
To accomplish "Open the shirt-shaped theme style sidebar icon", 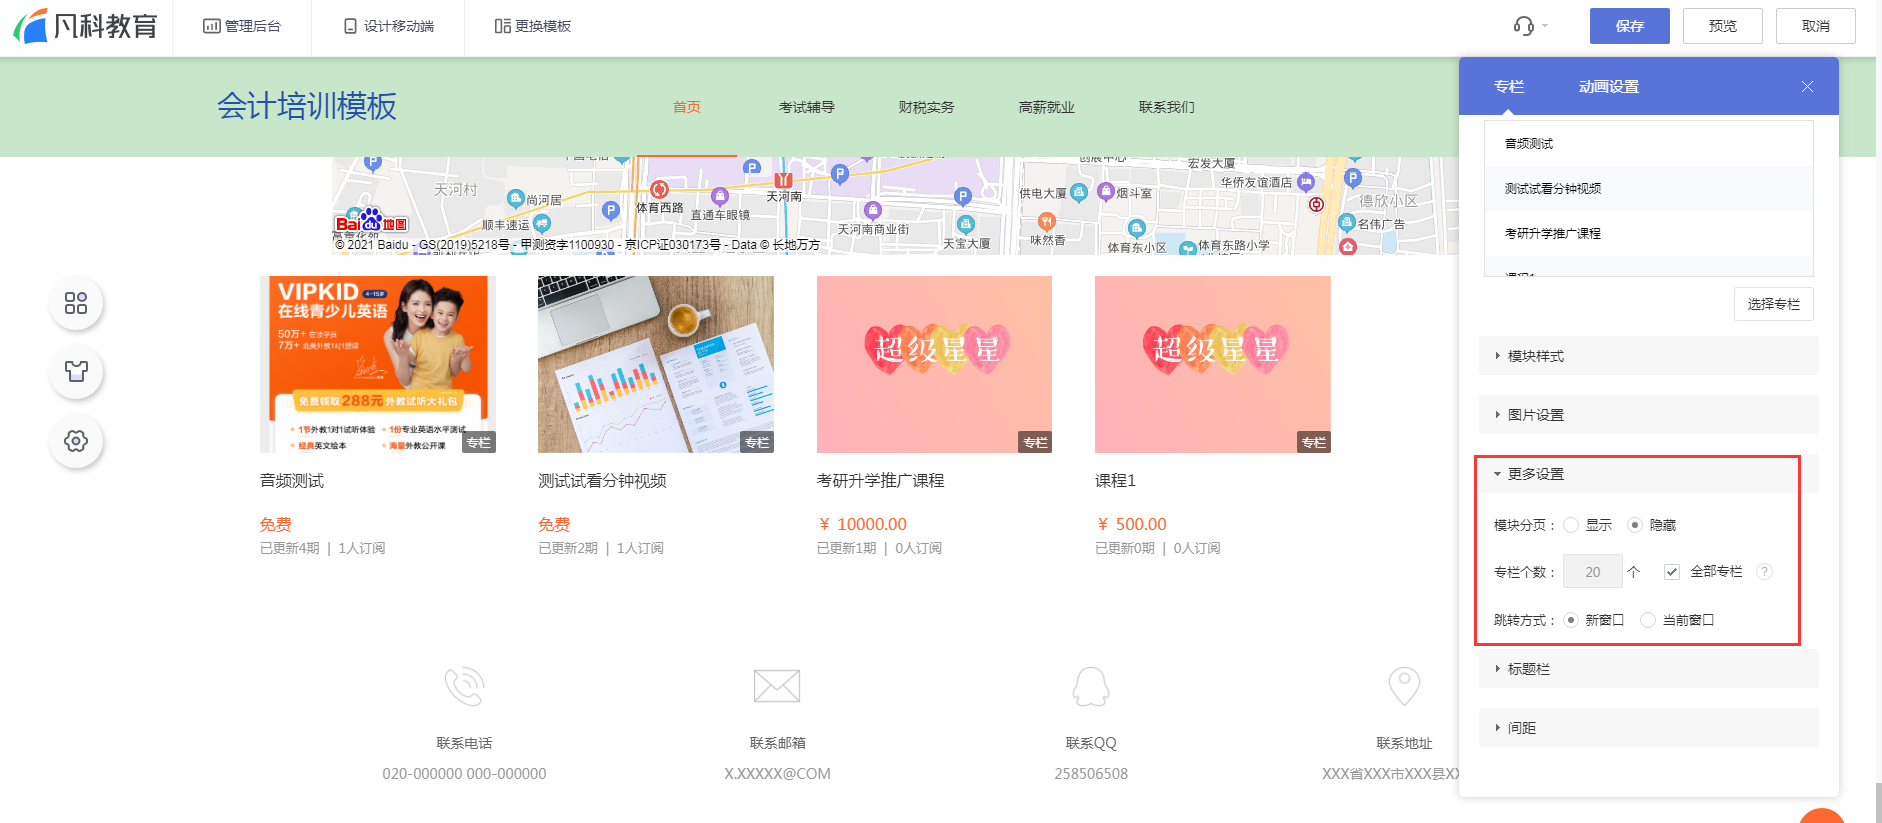I will point(76,372).
